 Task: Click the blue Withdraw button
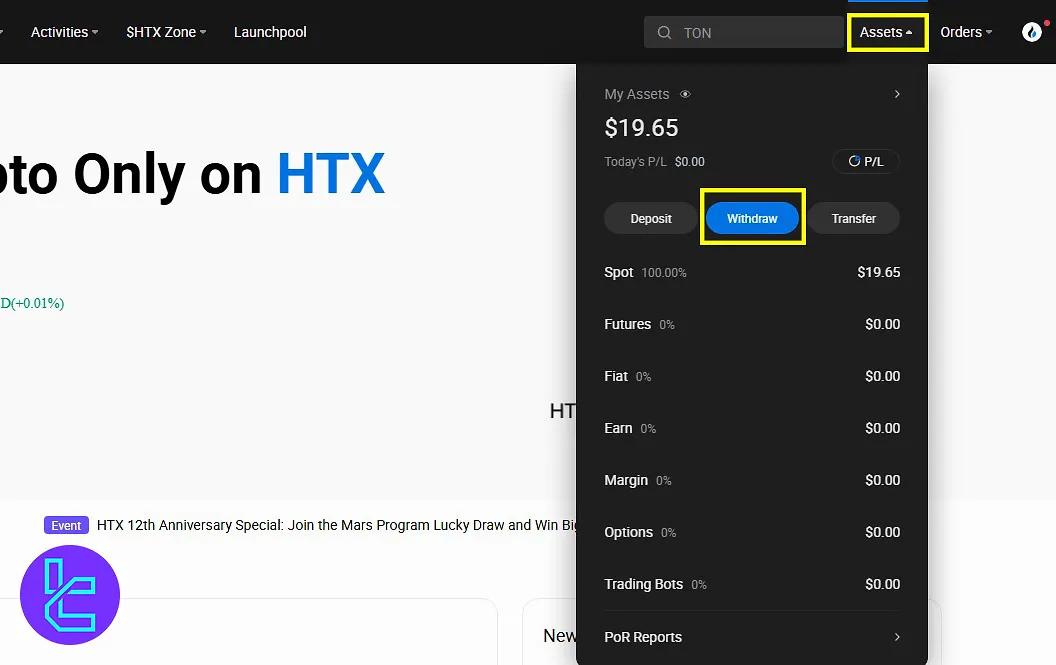[x=752, y=218]
